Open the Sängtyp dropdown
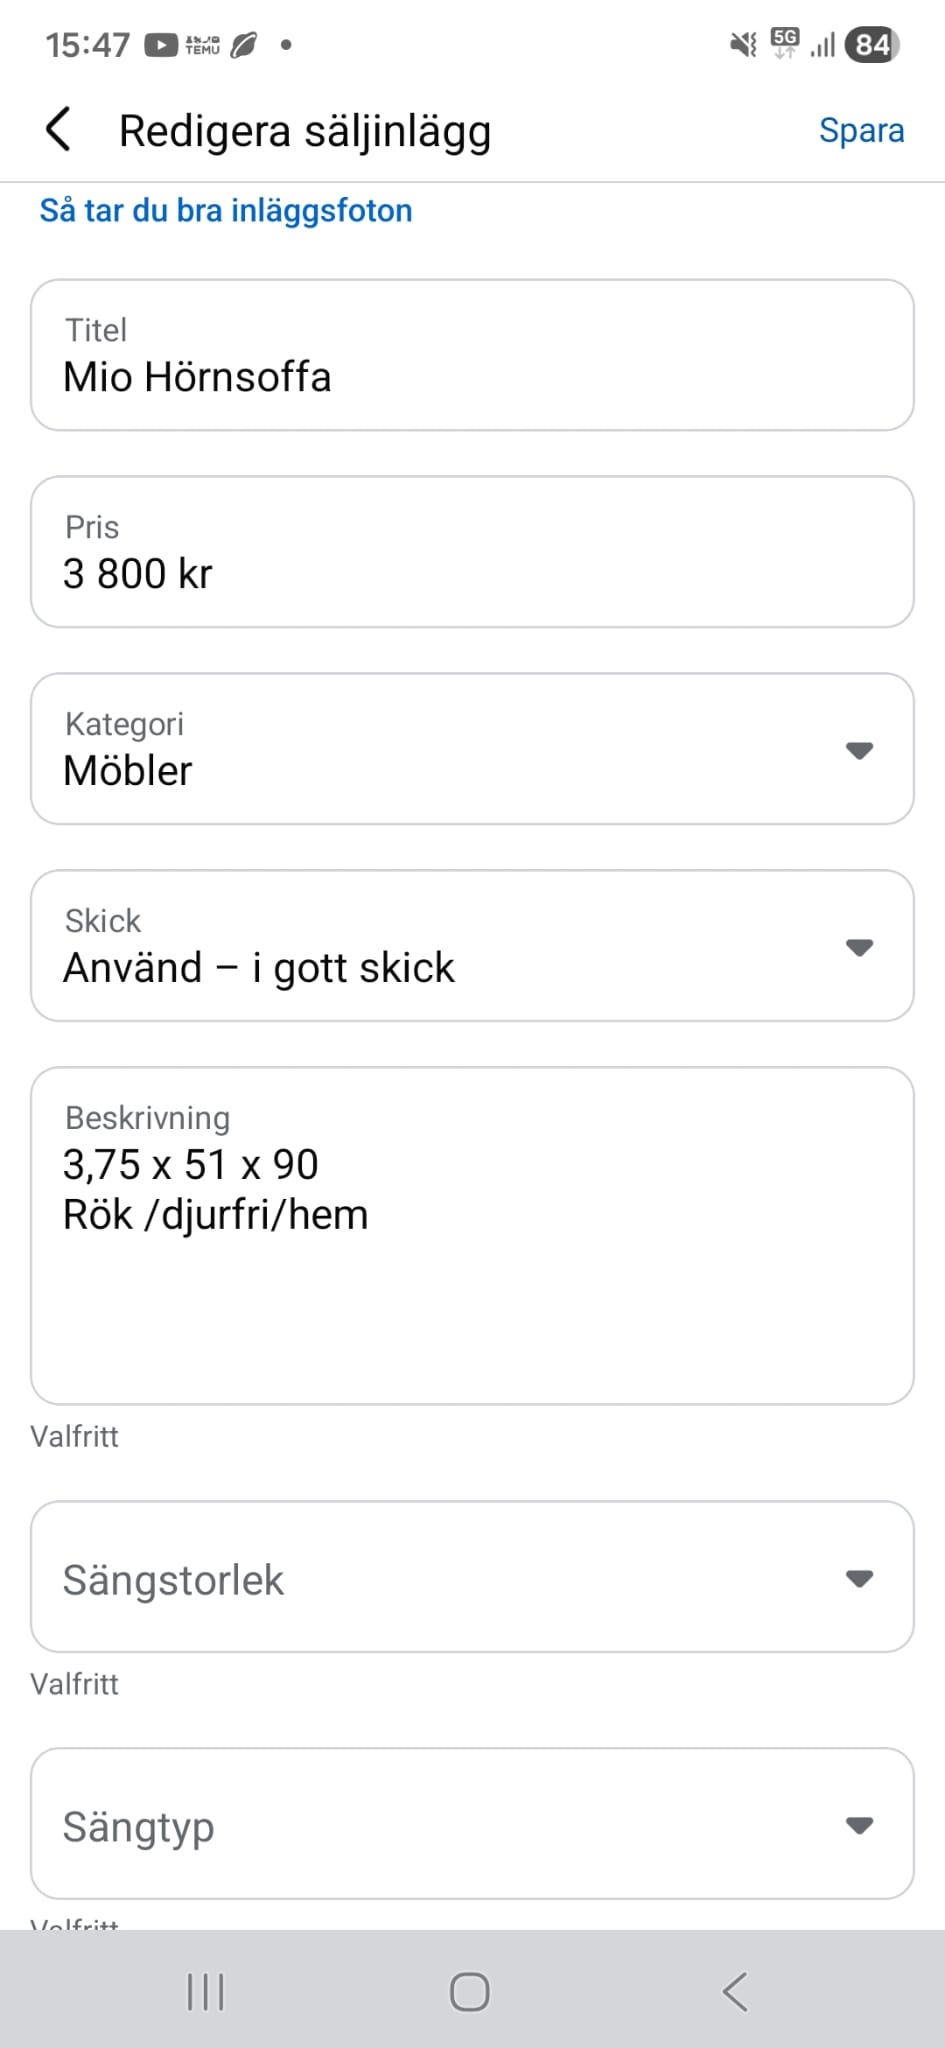Screen dimensions: 945x2048 coord(472,1824)
